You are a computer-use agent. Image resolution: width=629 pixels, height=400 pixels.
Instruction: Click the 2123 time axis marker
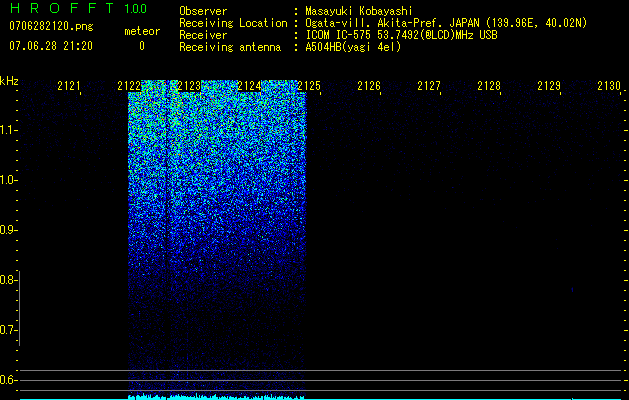189,86
